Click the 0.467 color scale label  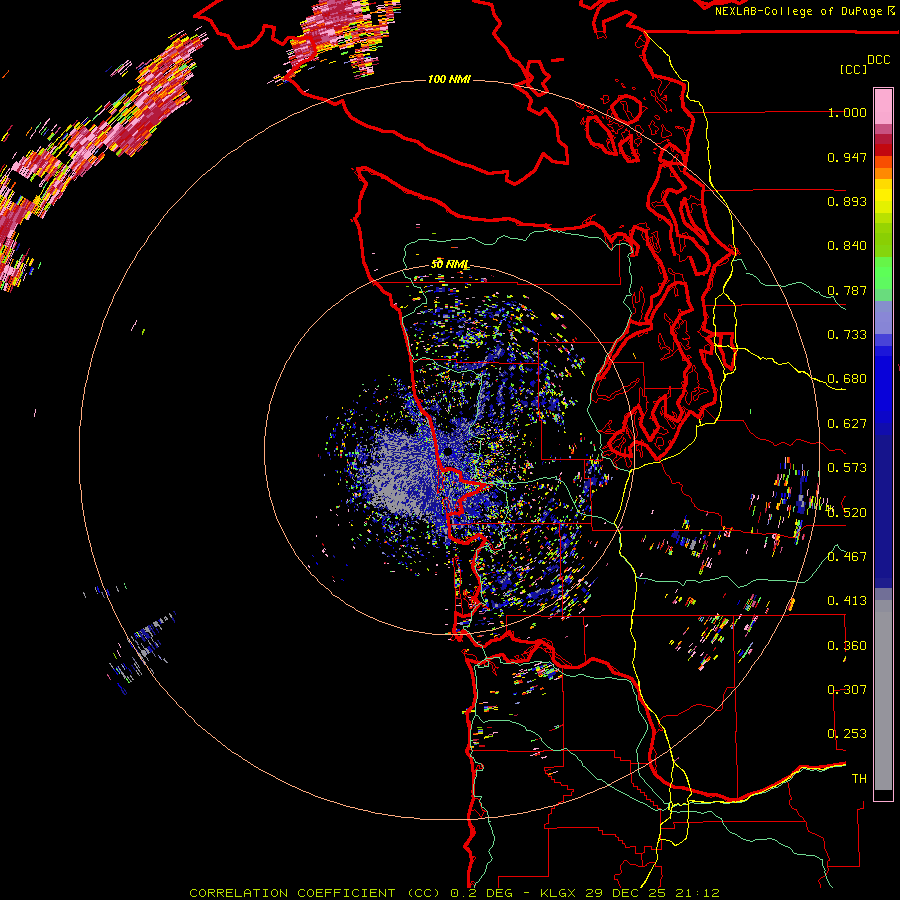pyautogui.click(x=847, y=556)
